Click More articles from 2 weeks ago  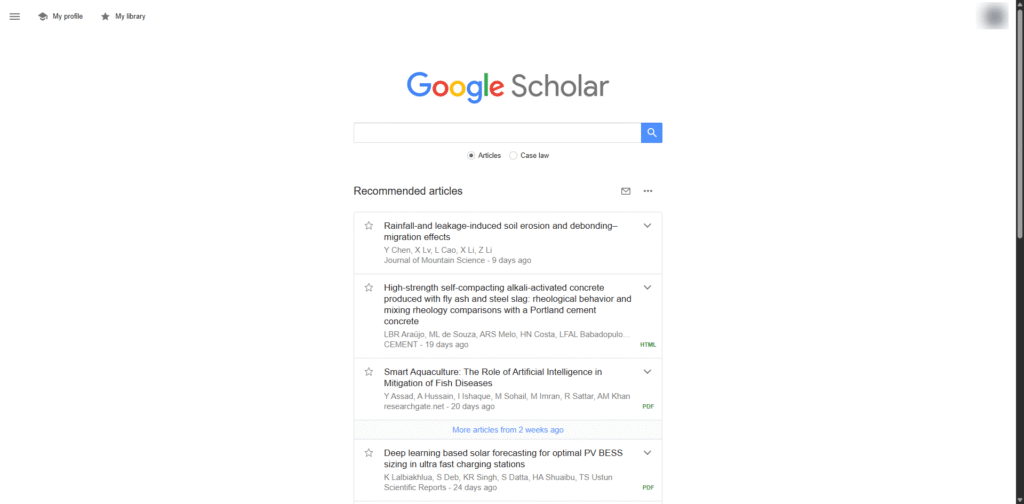pos(508,430)
